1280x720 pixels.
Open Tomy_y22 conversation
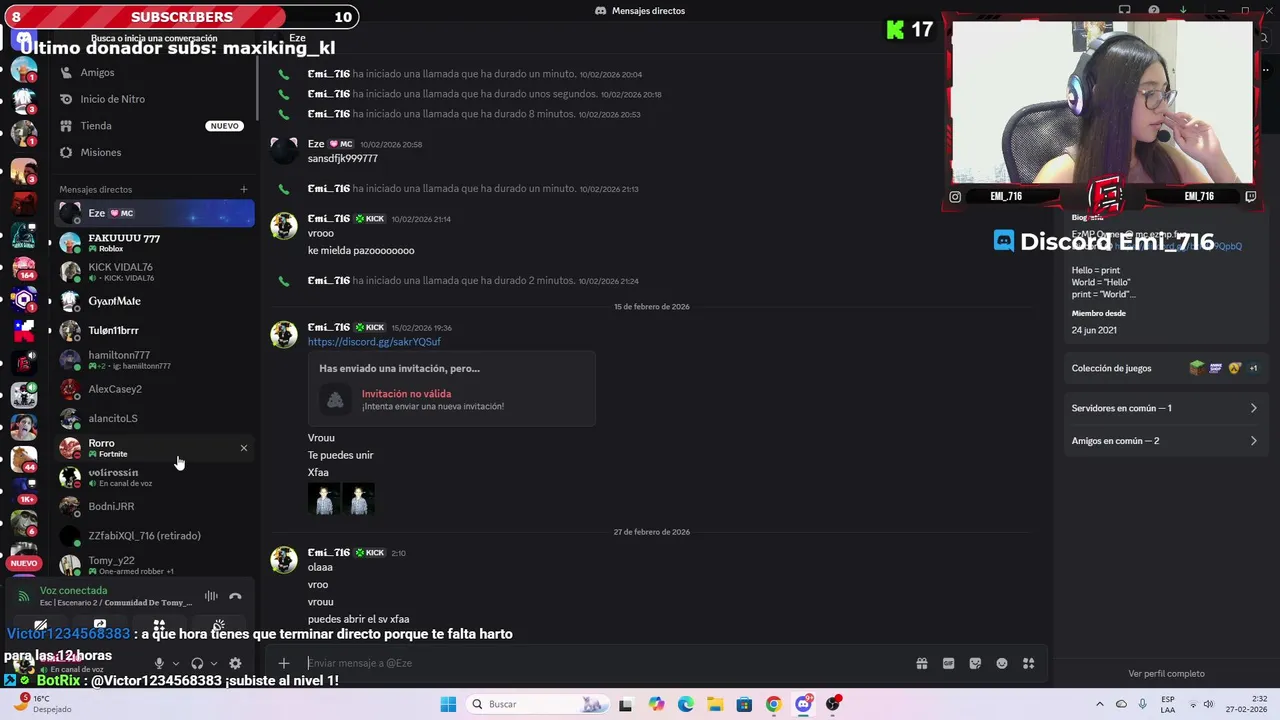click(154, 565)
